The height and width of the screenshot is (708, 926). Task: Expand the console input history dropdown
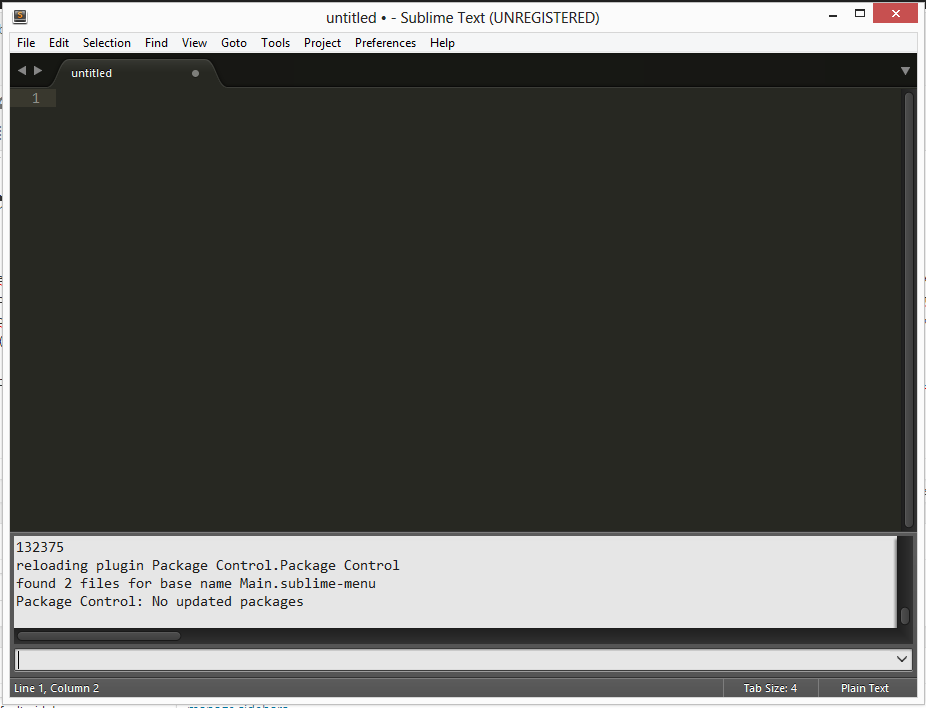pos(902,659)
